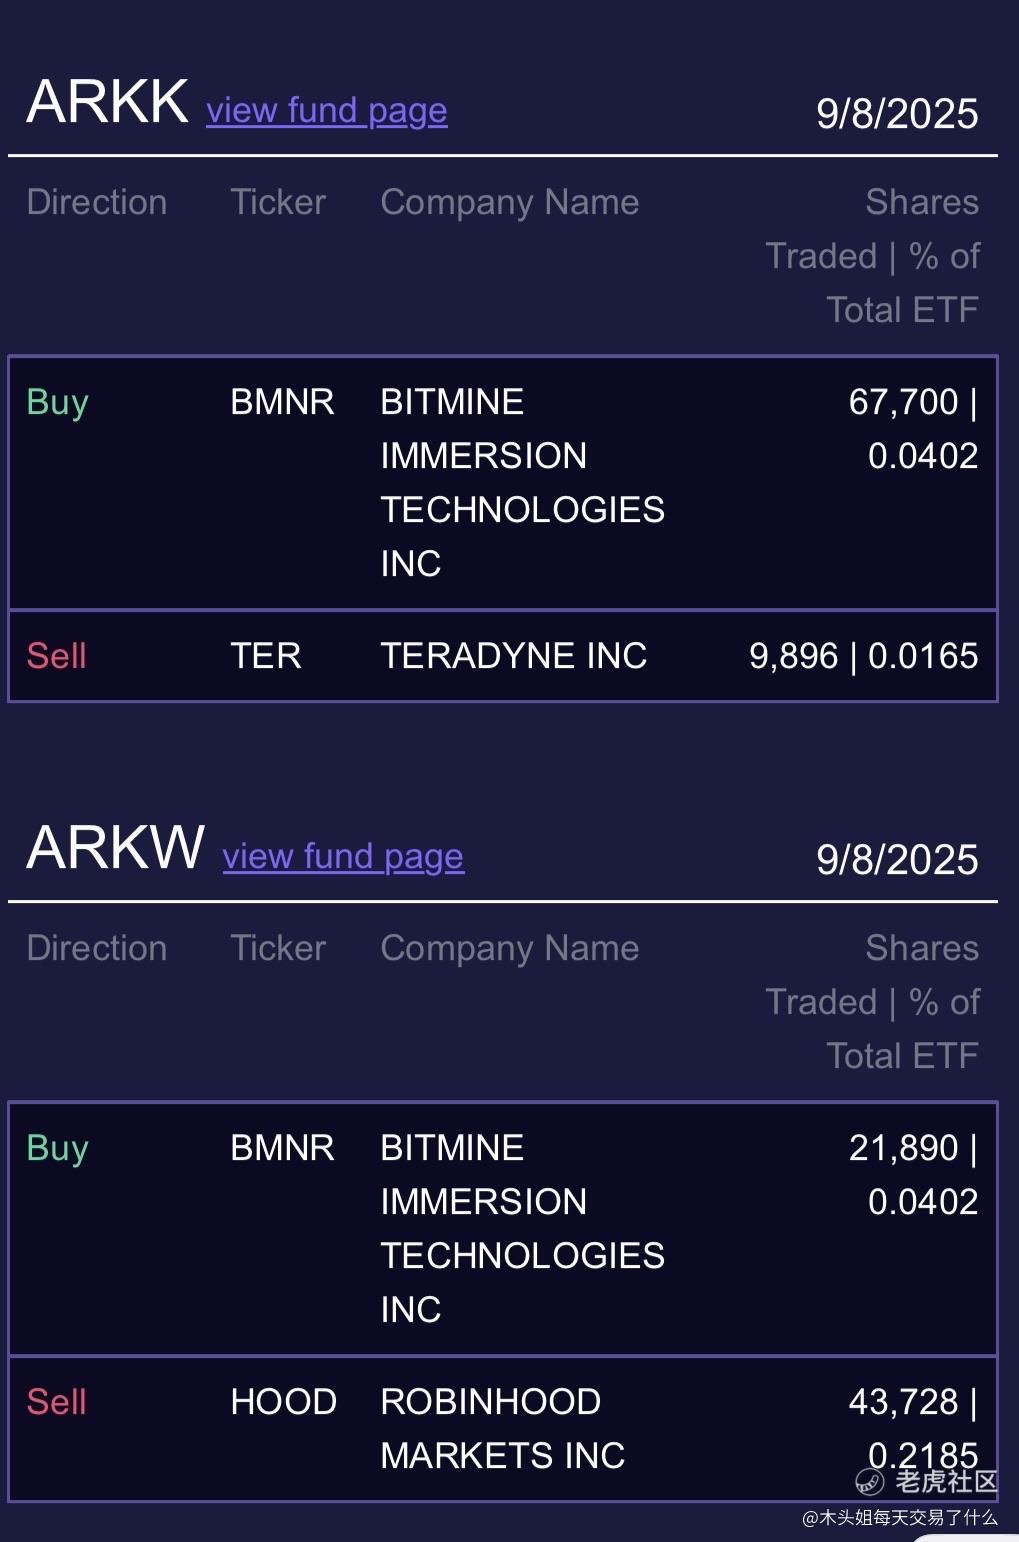Click TERADYNE INC company name

point(514,656)
